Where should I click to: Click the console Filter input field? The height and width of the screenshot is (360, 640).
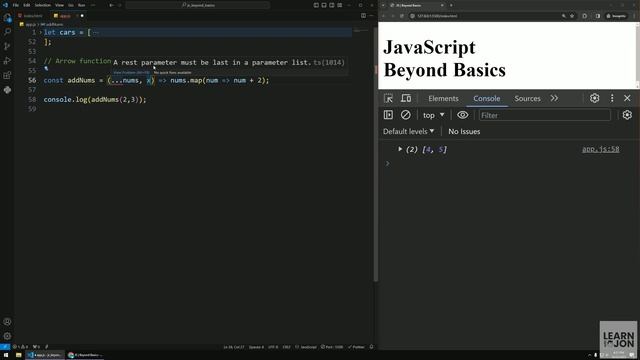pos(544,115)
